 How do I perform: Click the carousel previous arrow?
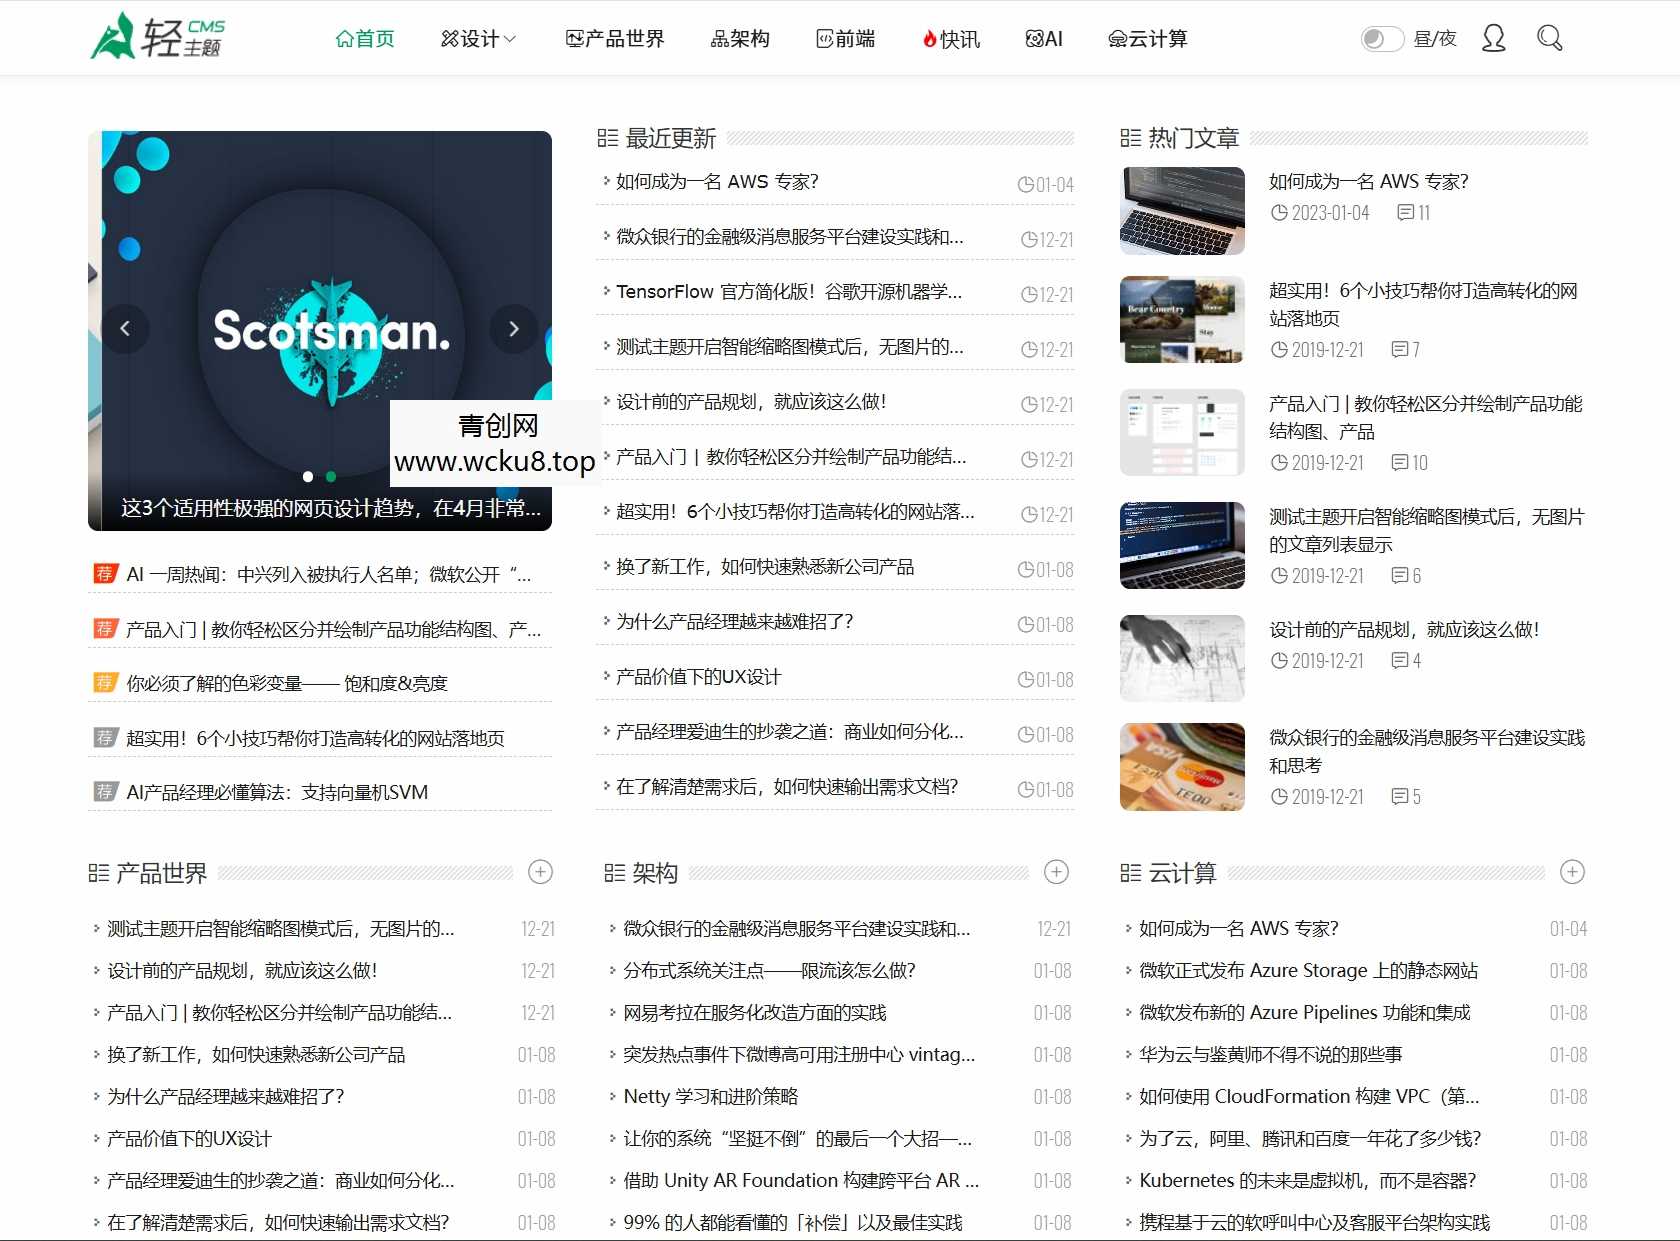pyautogui.click(x=126, y=329)
